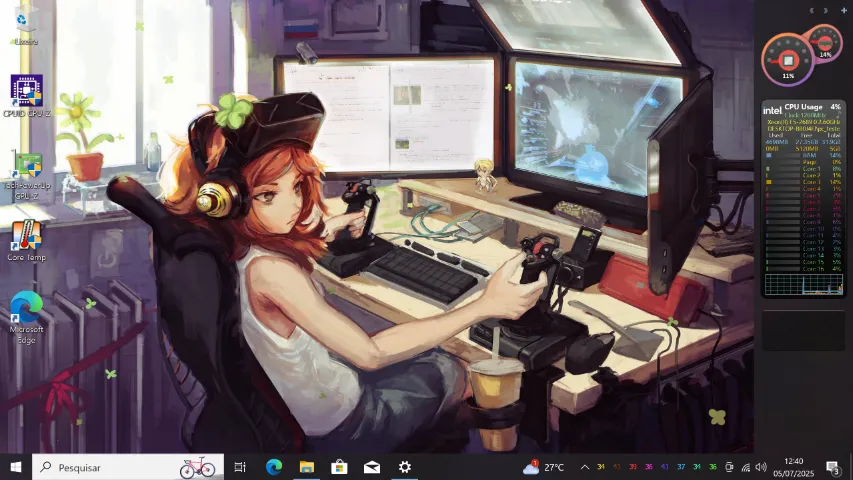The image size is (853, 480).
Task: Click the Core 3 row showing 14%
Action: [803, 182]
